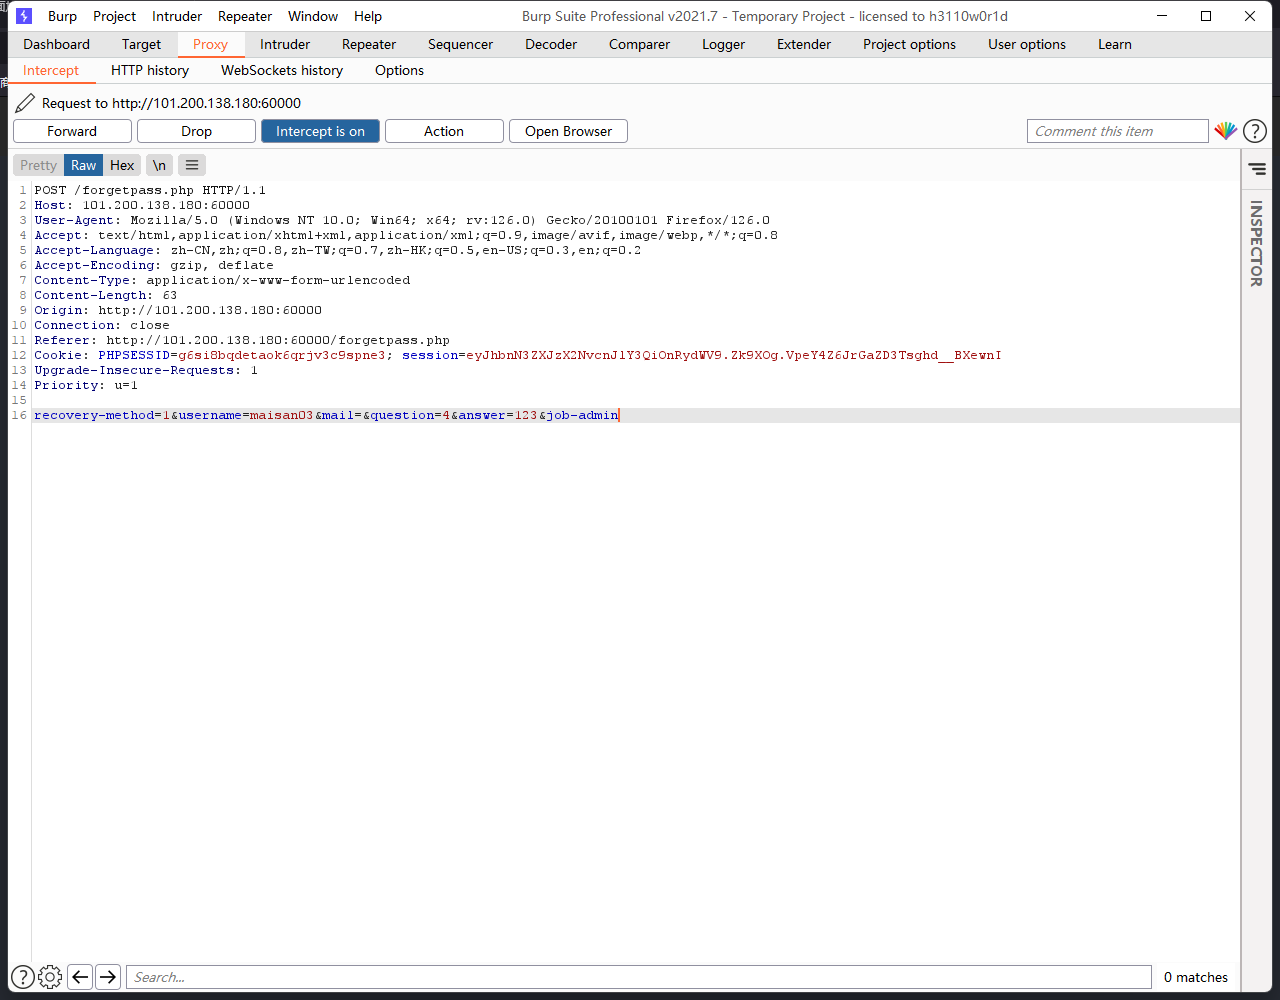This screenshot has width=1280, height=1000.
Task: Open the Repeater menu in the menu bar
Action: point(245,16)
